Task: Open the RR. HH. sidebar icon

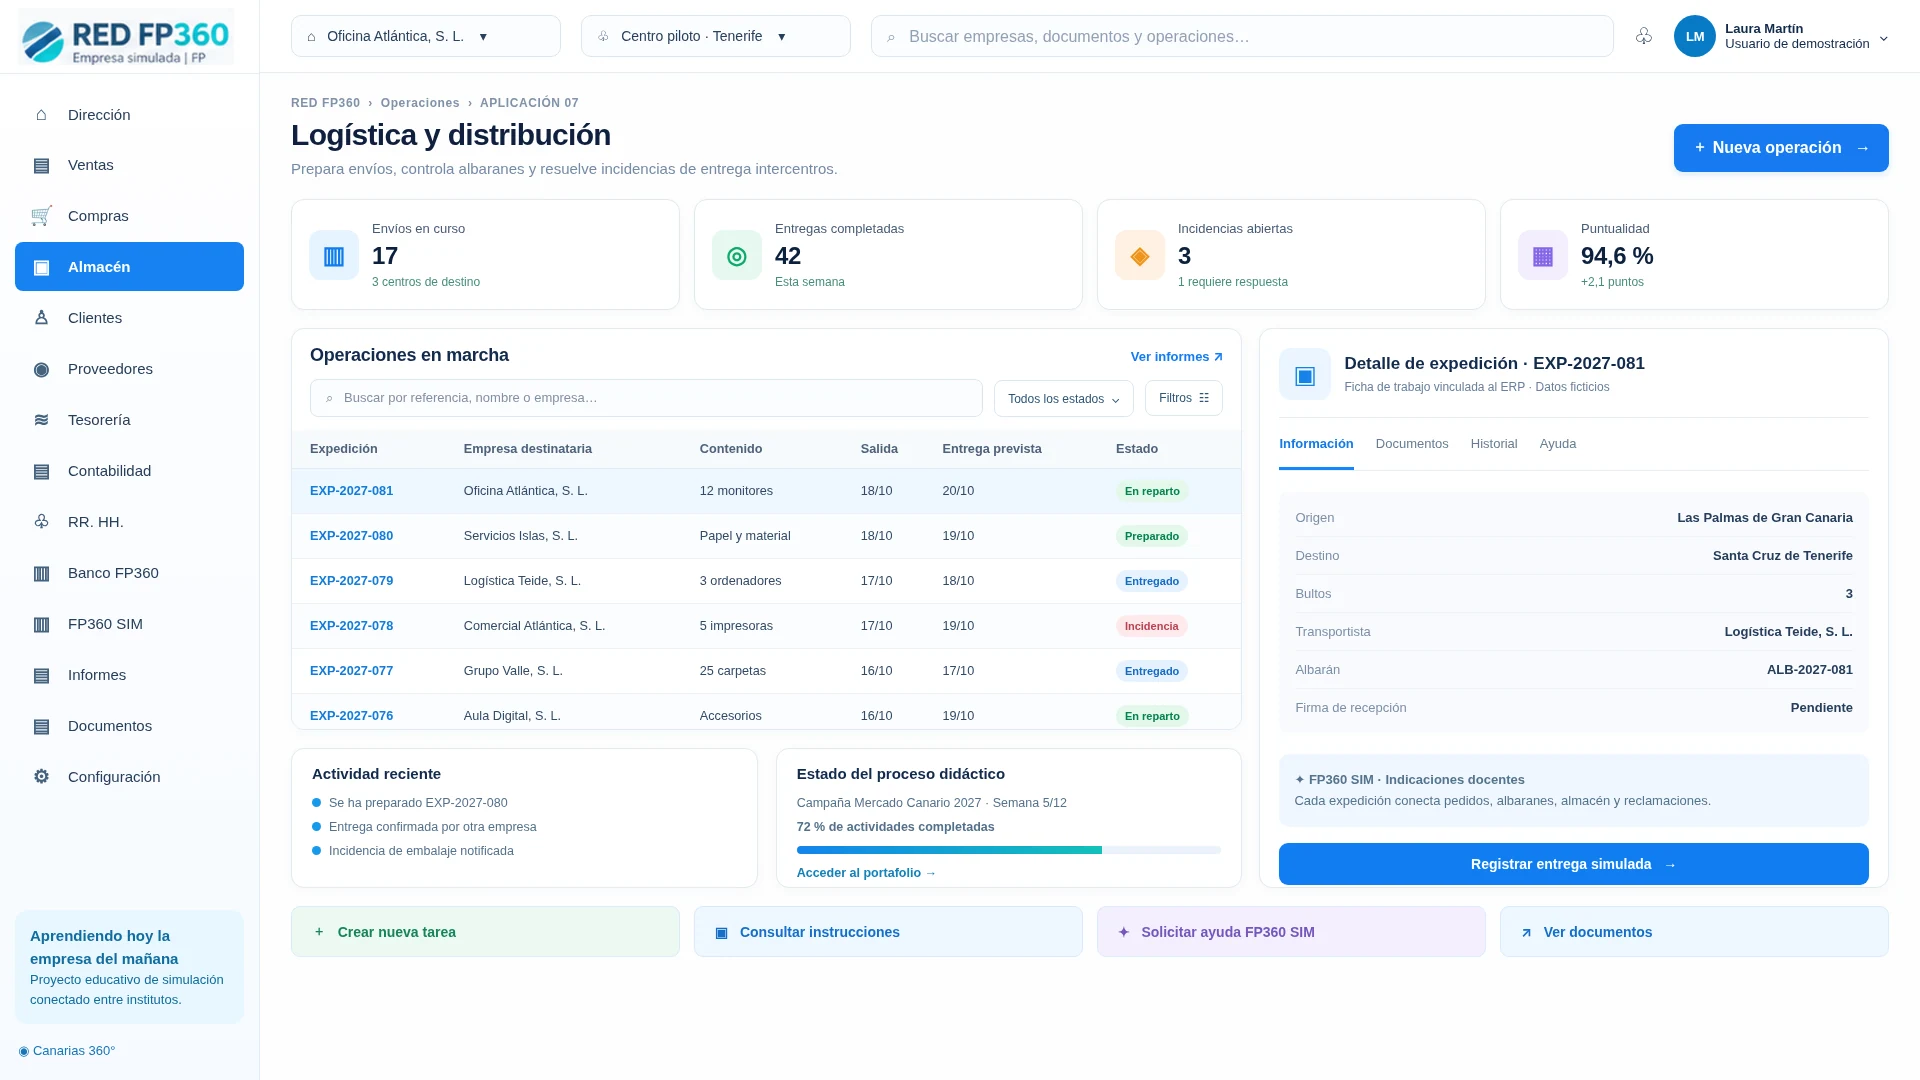Action: tap(41, 522)
